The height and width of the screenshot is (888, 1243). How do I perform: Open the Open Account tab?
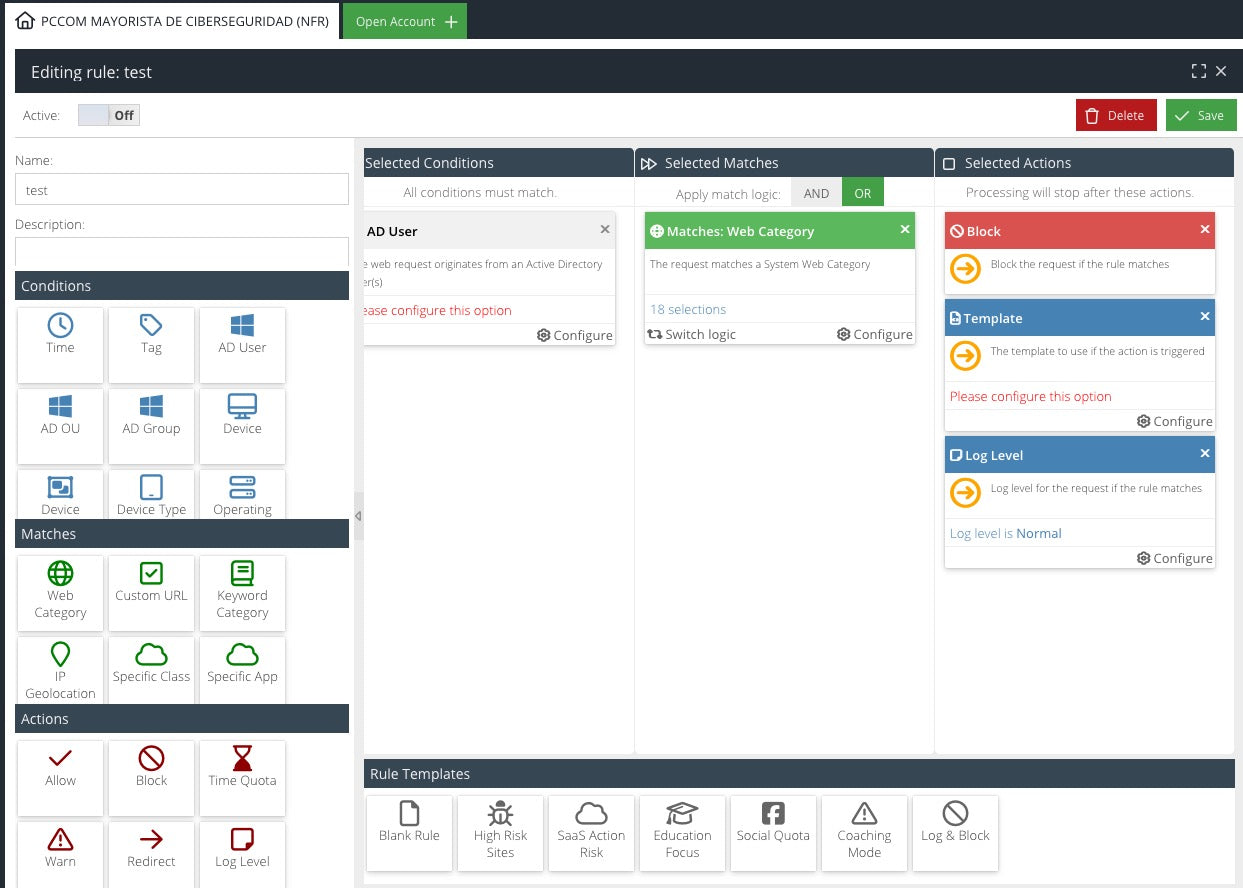click(405, 21)
